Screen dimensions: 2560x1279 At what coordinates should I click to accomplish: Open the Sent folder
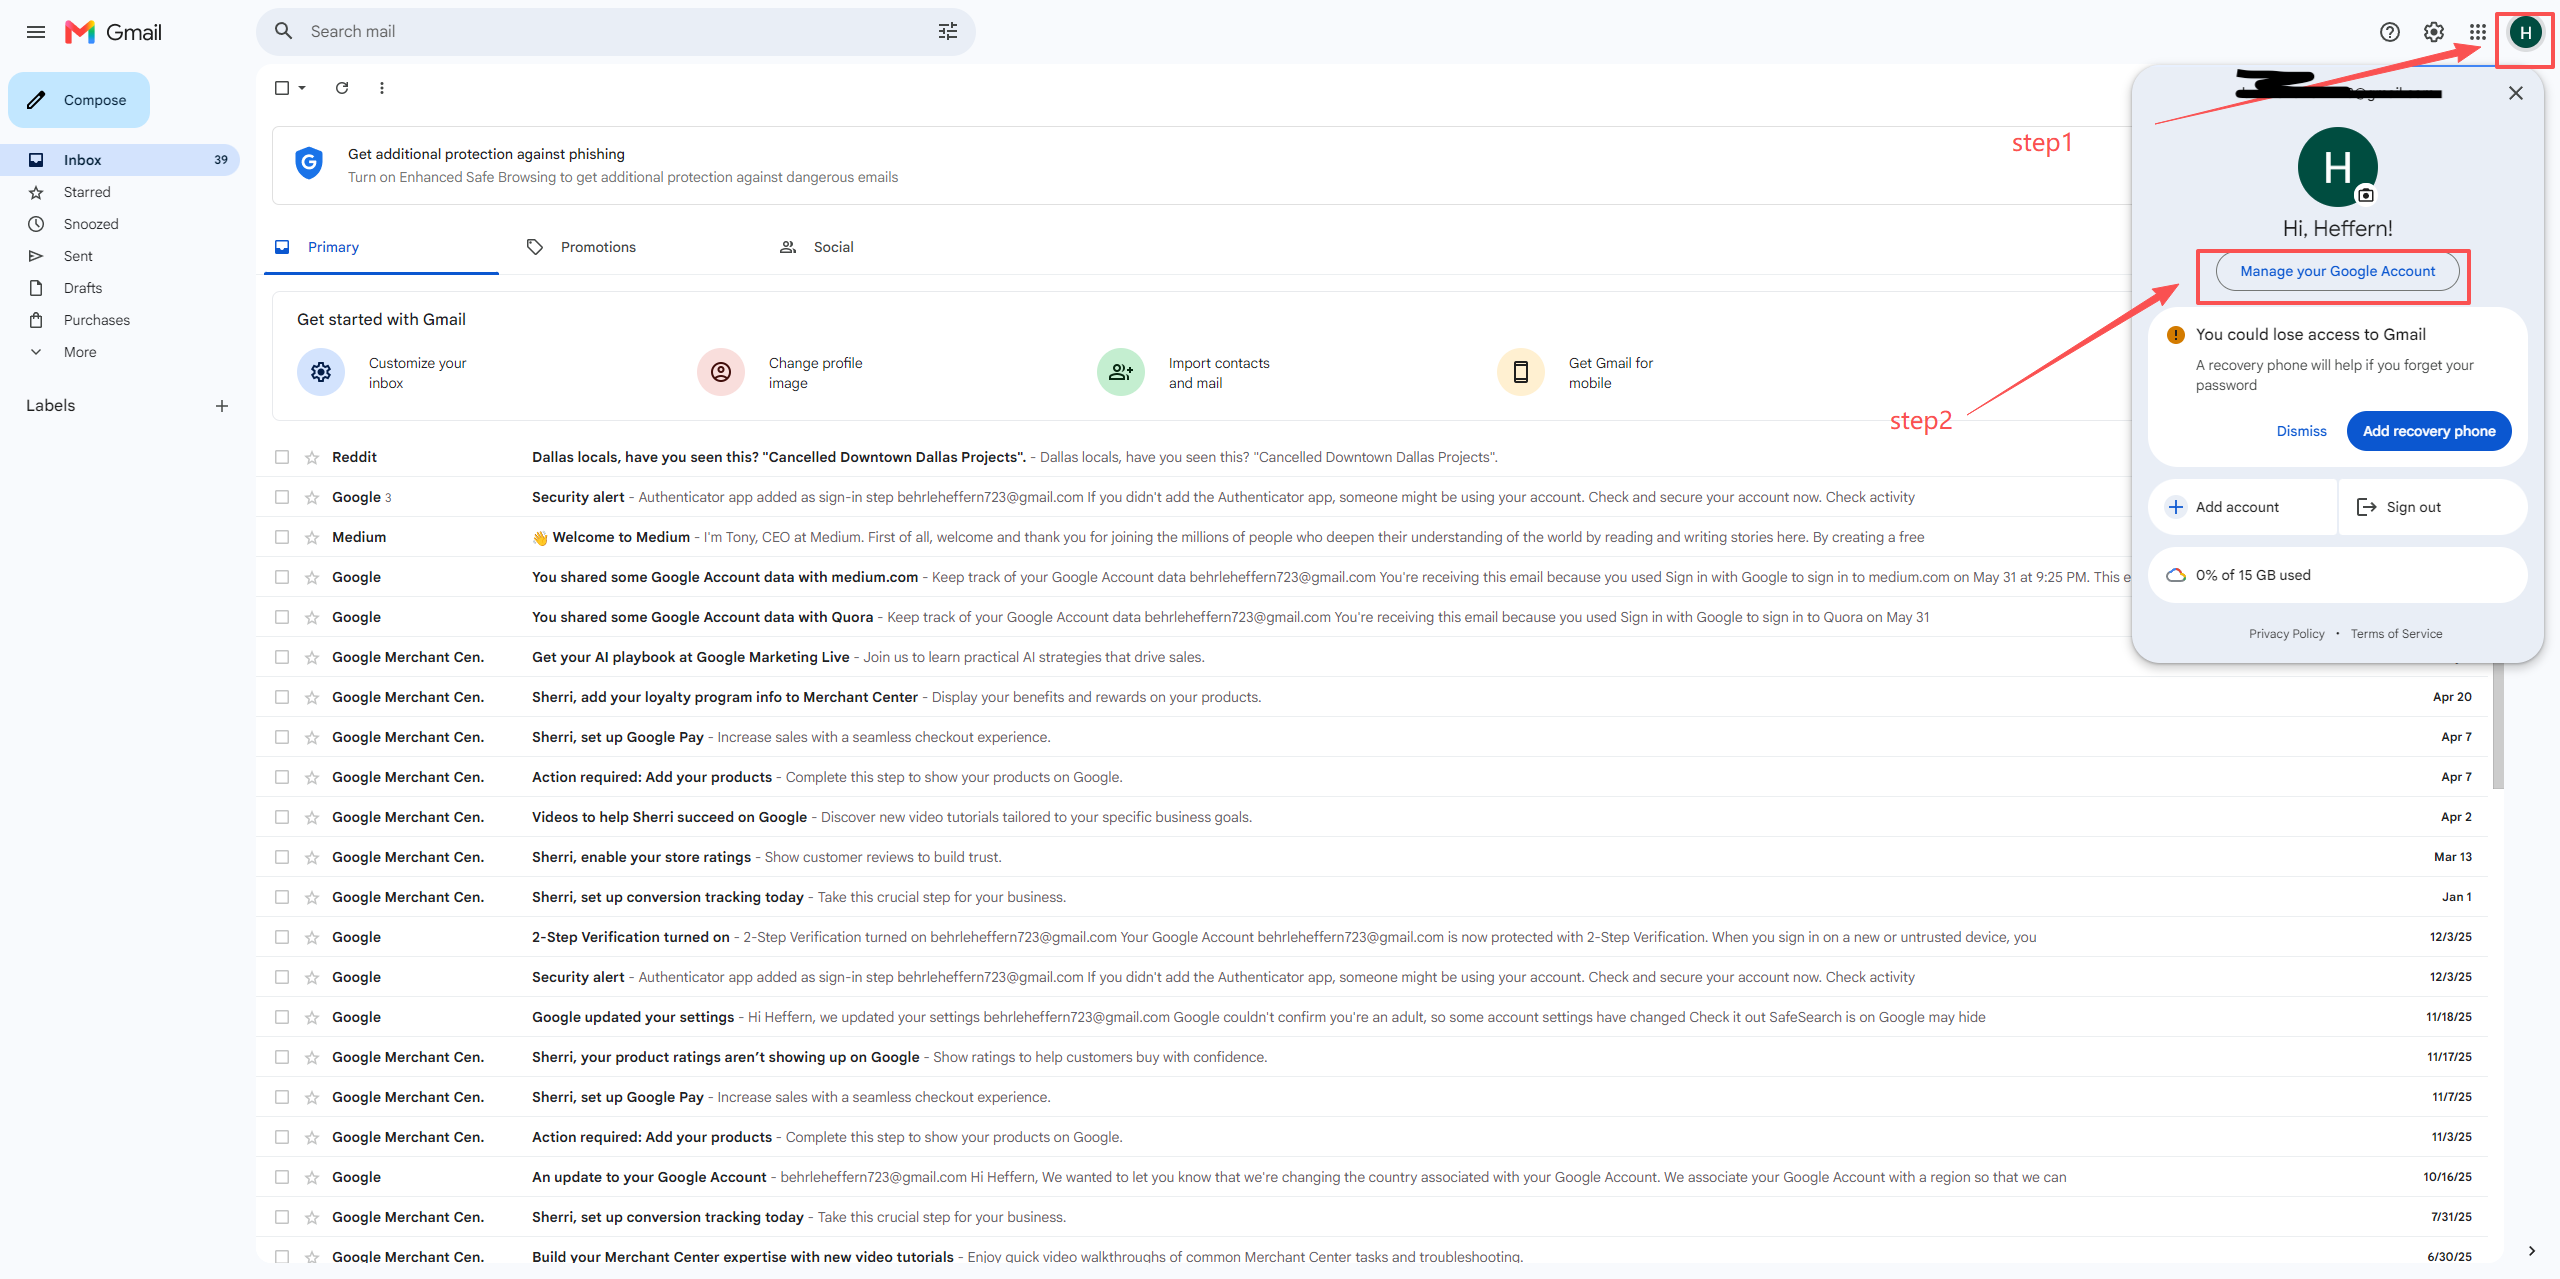coord(120,256)
